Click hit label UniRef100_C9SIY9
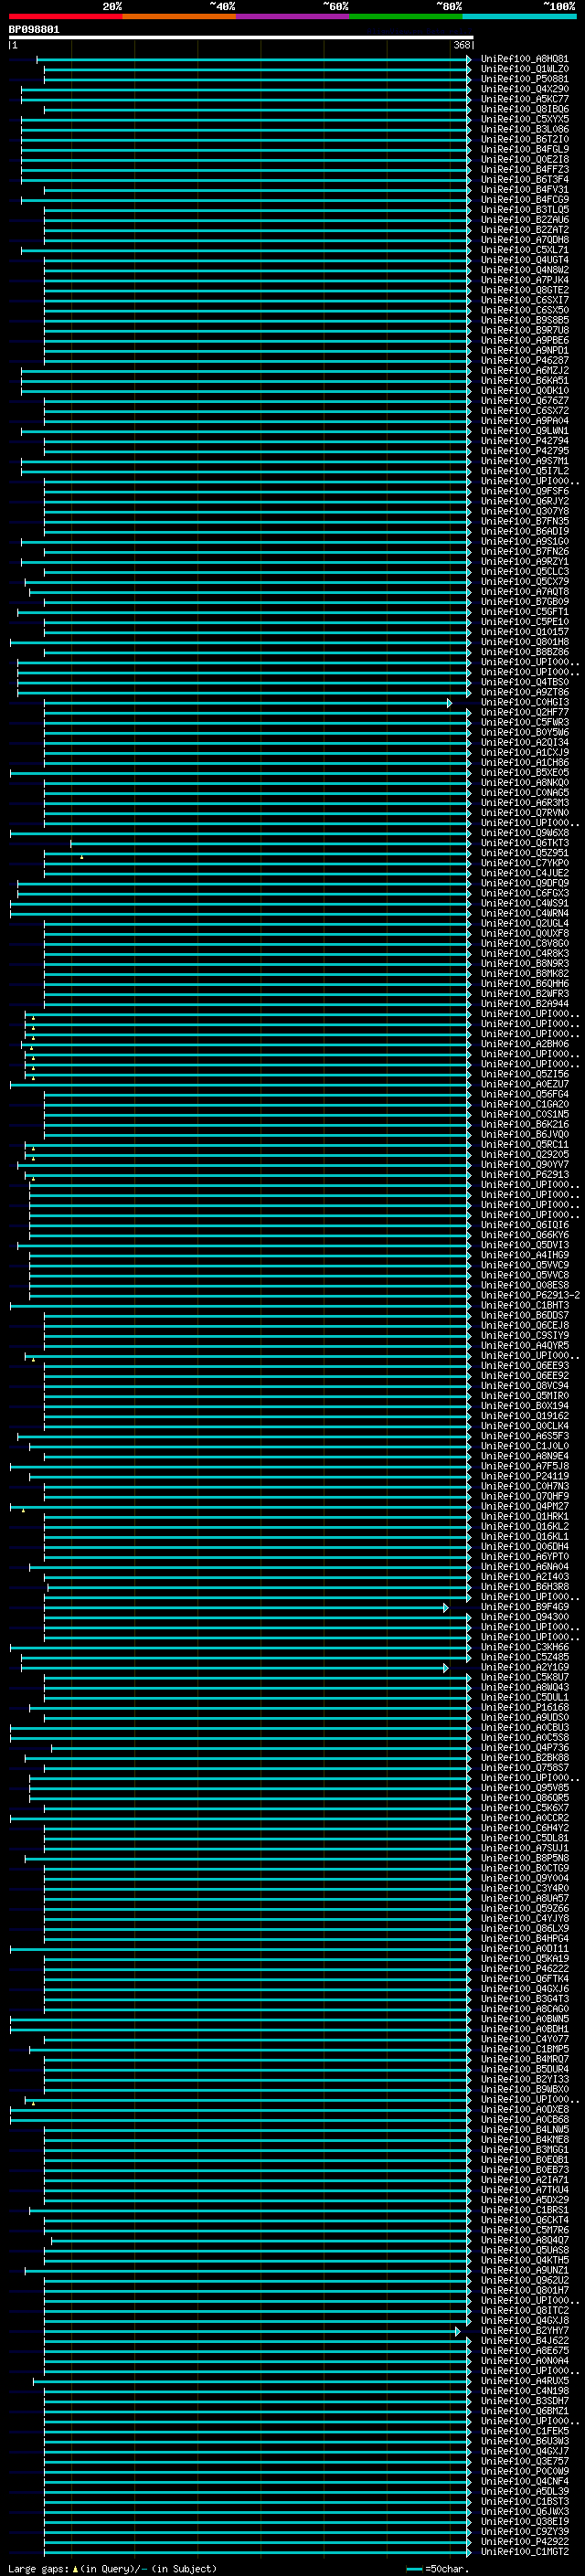Screen dimensions: 585x2576 [x=524, y=1335]
